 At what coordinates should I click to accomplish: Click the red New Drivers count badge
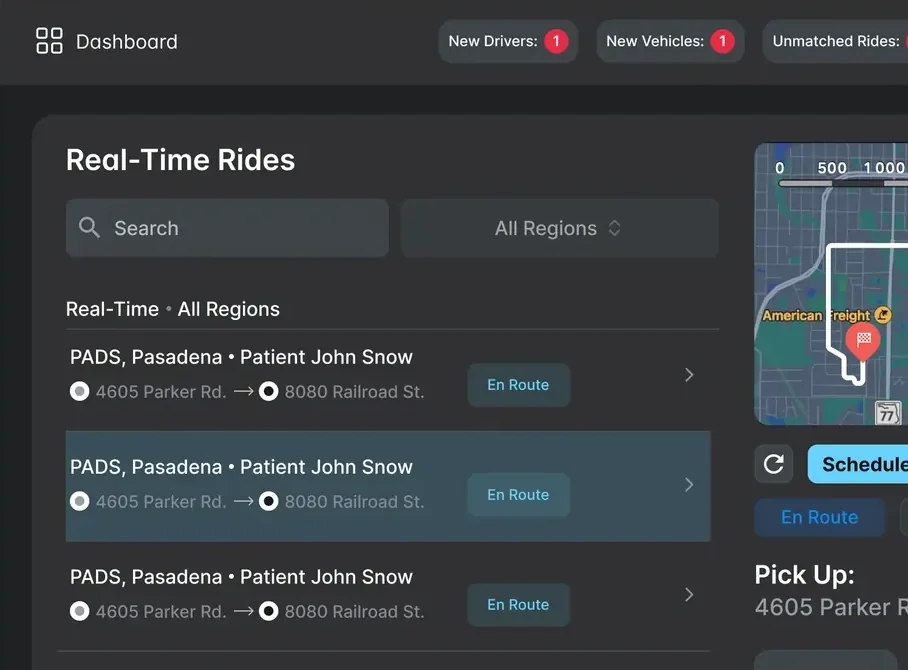tap(556, 41)
